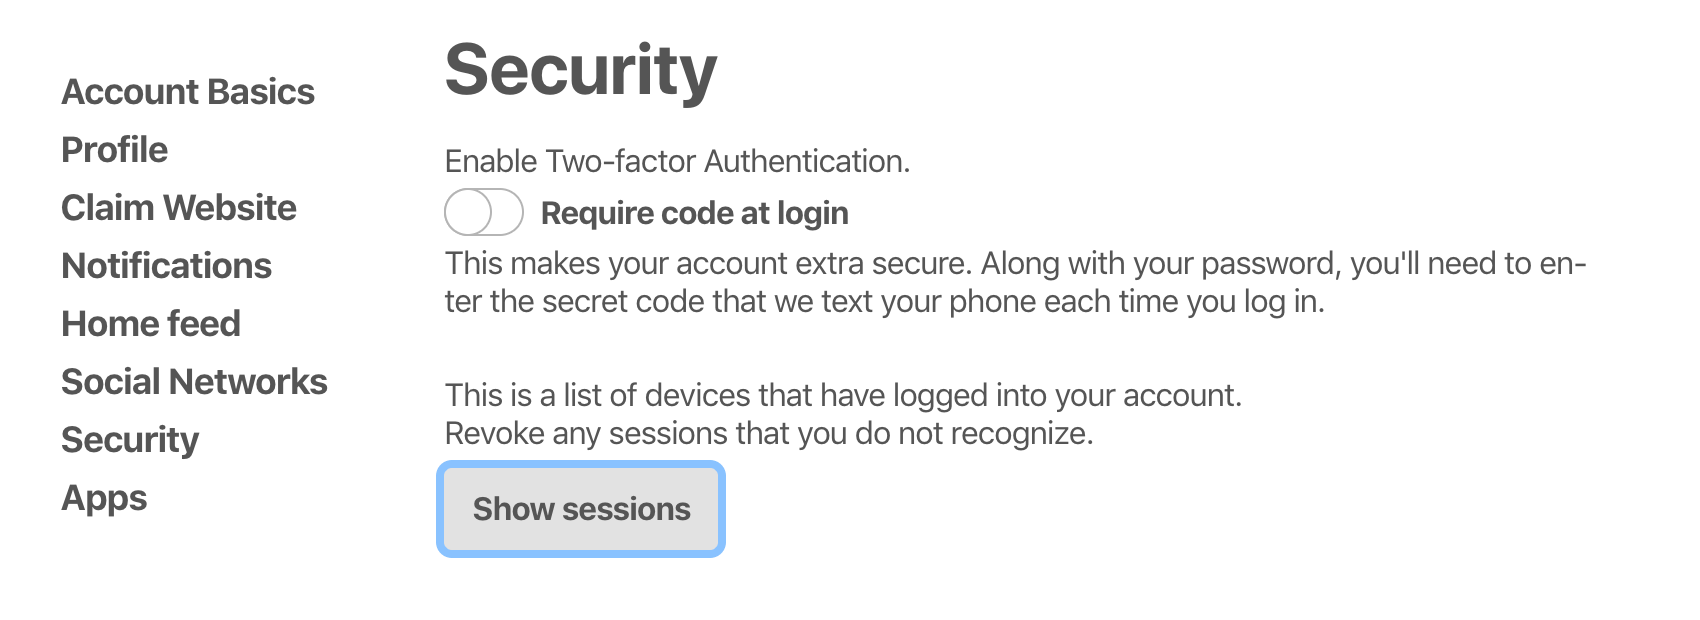
Task: Go to the Profile settings section
Action: click(x=114, y=150)
